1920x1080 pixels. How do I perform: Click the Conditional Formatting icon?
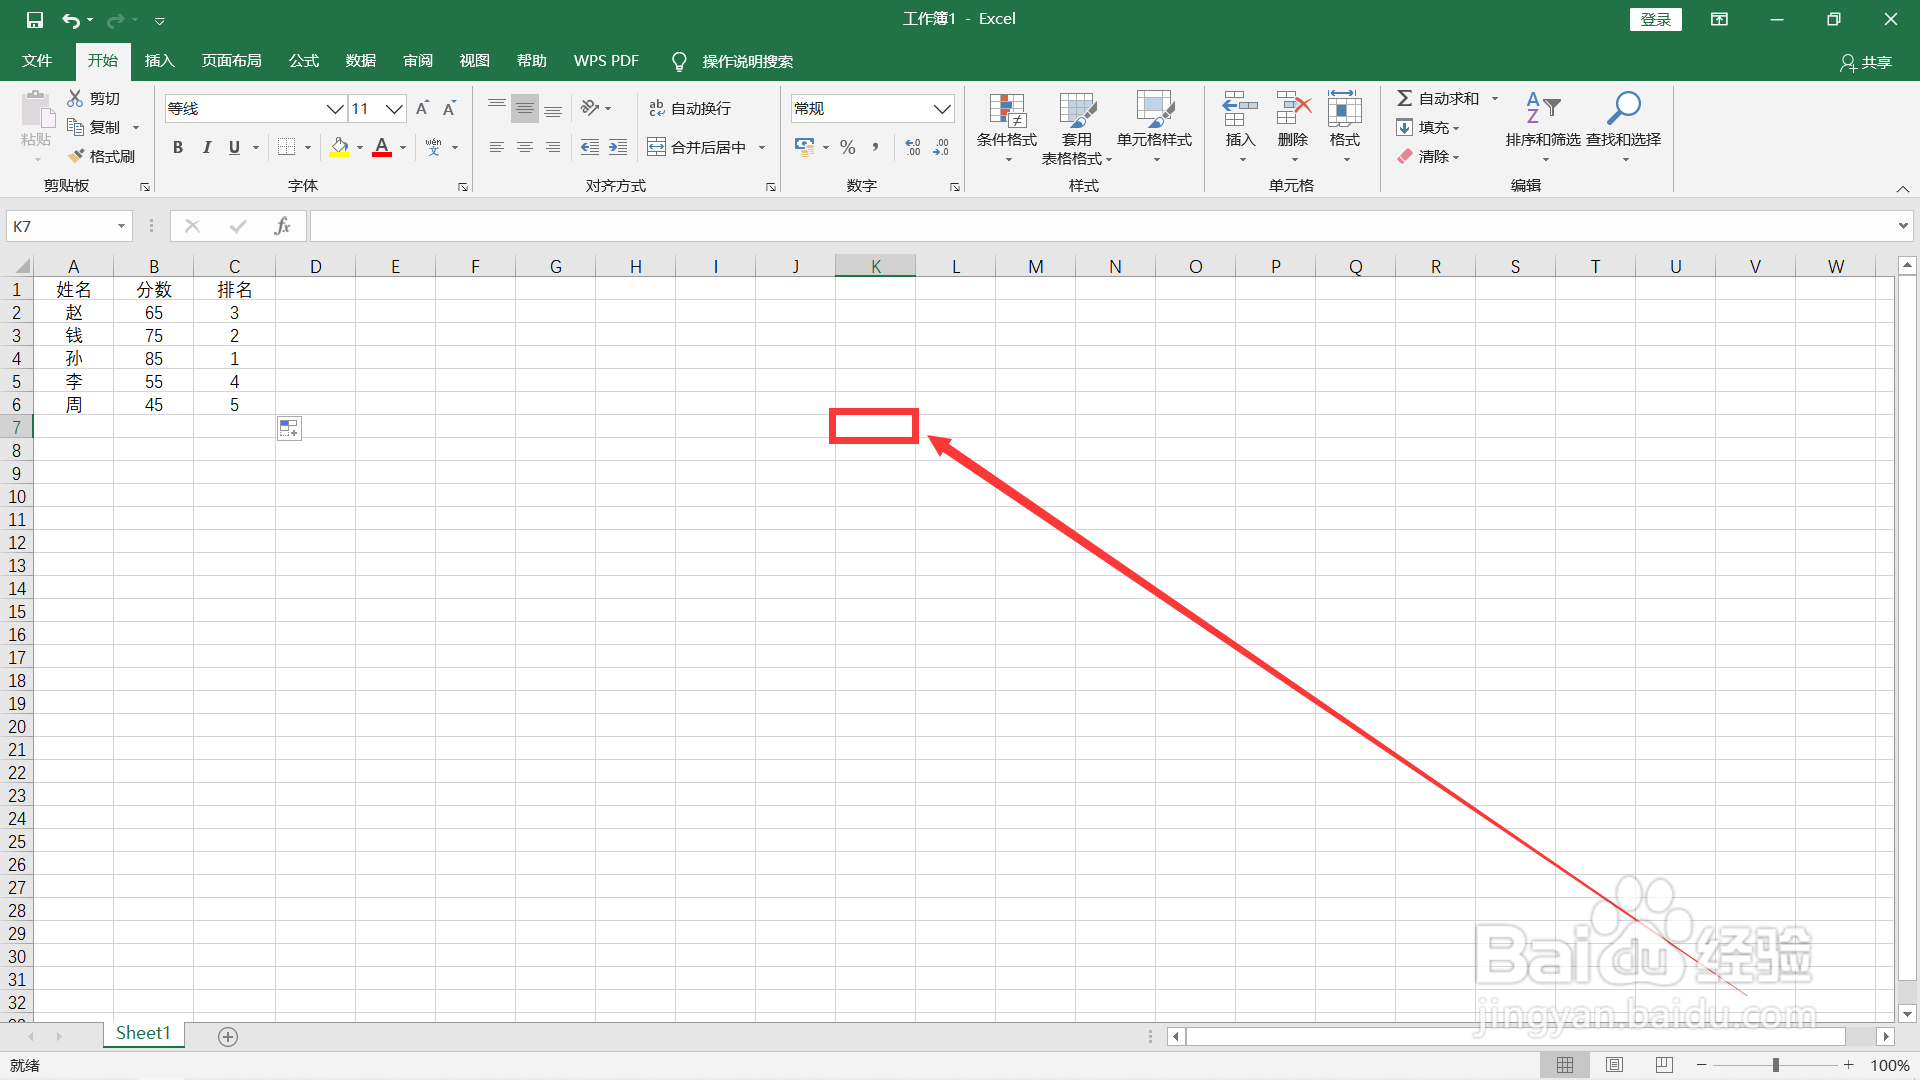point(1006,110)
